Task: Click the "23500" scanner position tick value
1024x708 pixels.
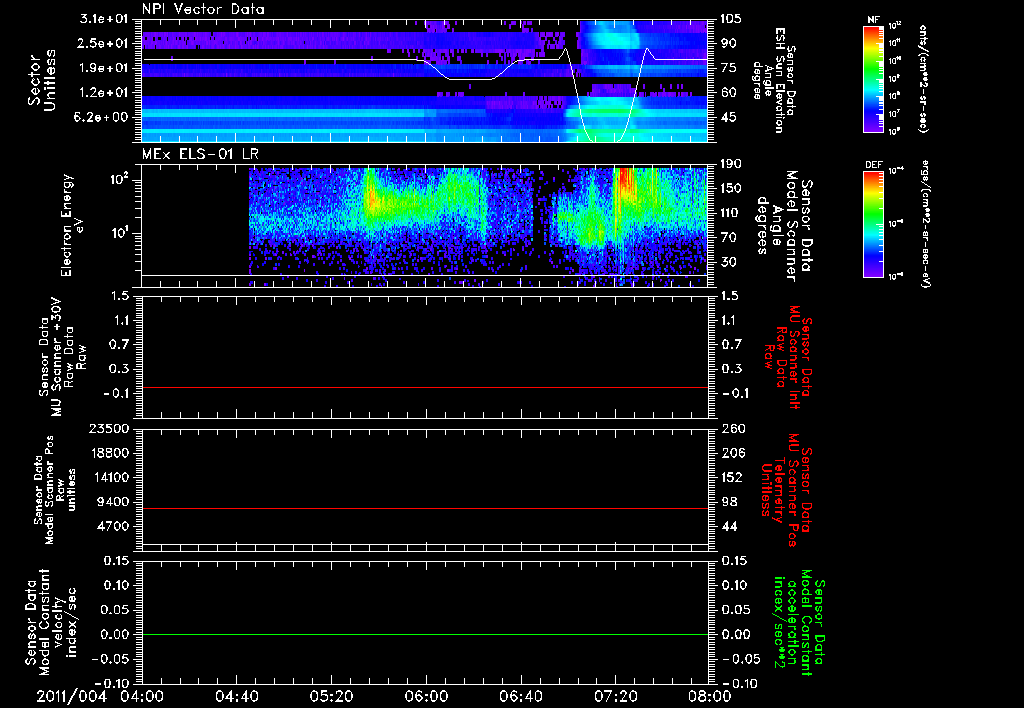Action: pyautogui.click(x=111, y=428)
